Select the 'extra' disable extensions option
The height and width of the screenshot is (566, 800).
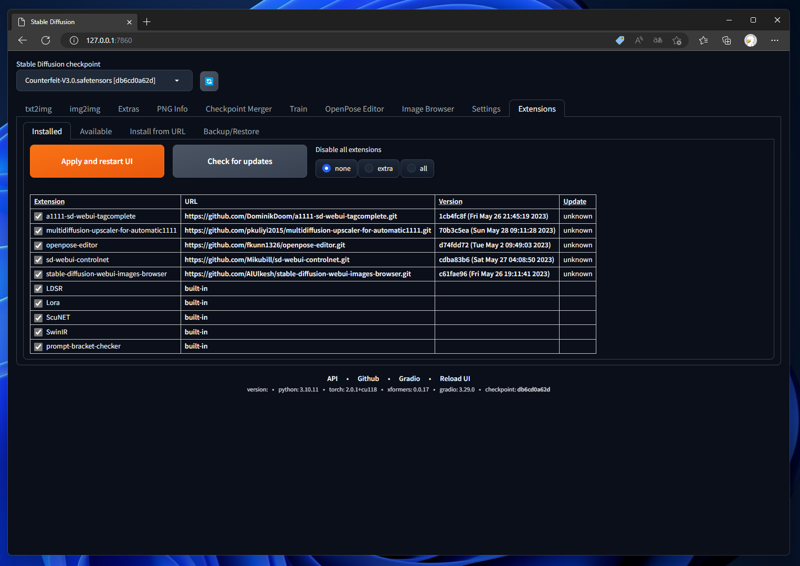pyautogui.click(x=378, y=168)
